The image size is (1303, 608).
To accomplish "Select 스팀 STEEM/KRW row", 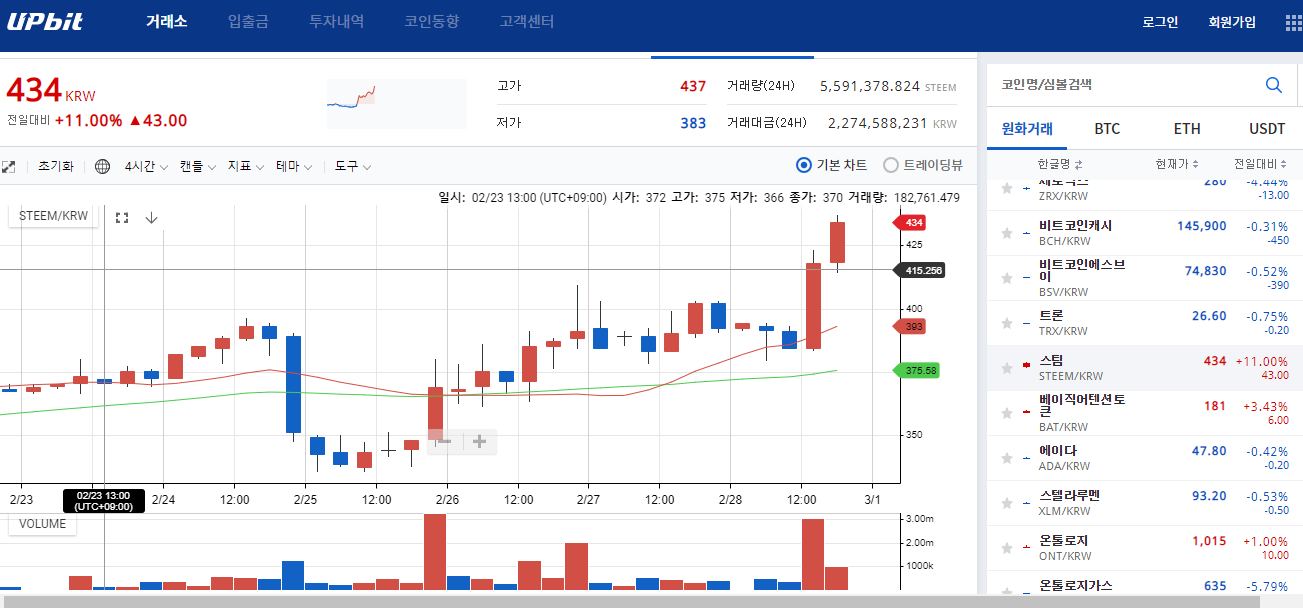I will point(1145,368).
